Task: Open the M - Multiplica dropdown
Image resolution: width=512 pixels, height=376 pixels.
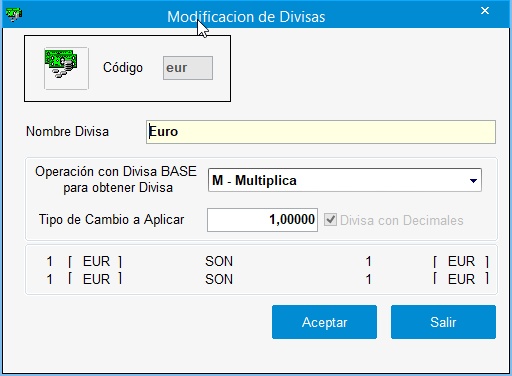Action: pos(345,180)
